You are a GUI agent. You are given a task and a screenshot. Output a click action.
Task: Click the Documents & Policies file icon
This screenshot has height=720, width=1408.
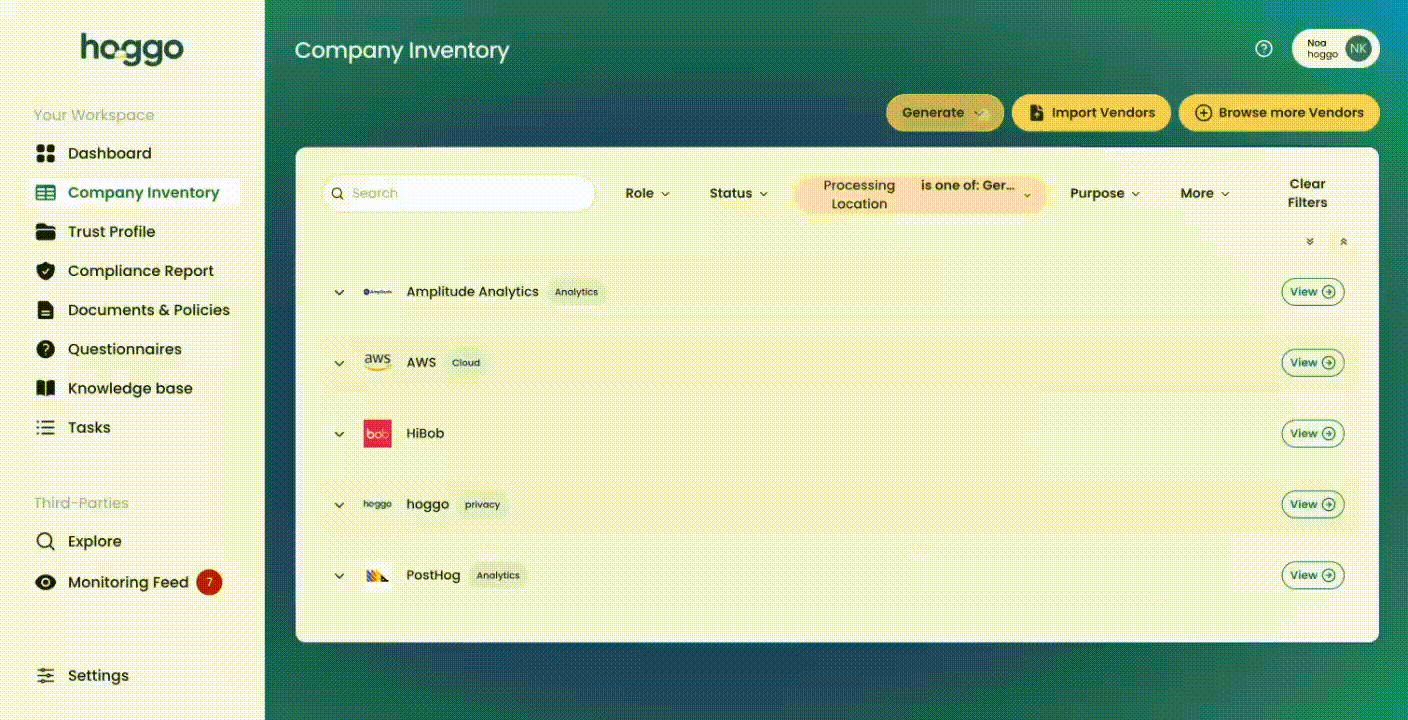click(x=45, y=310)
